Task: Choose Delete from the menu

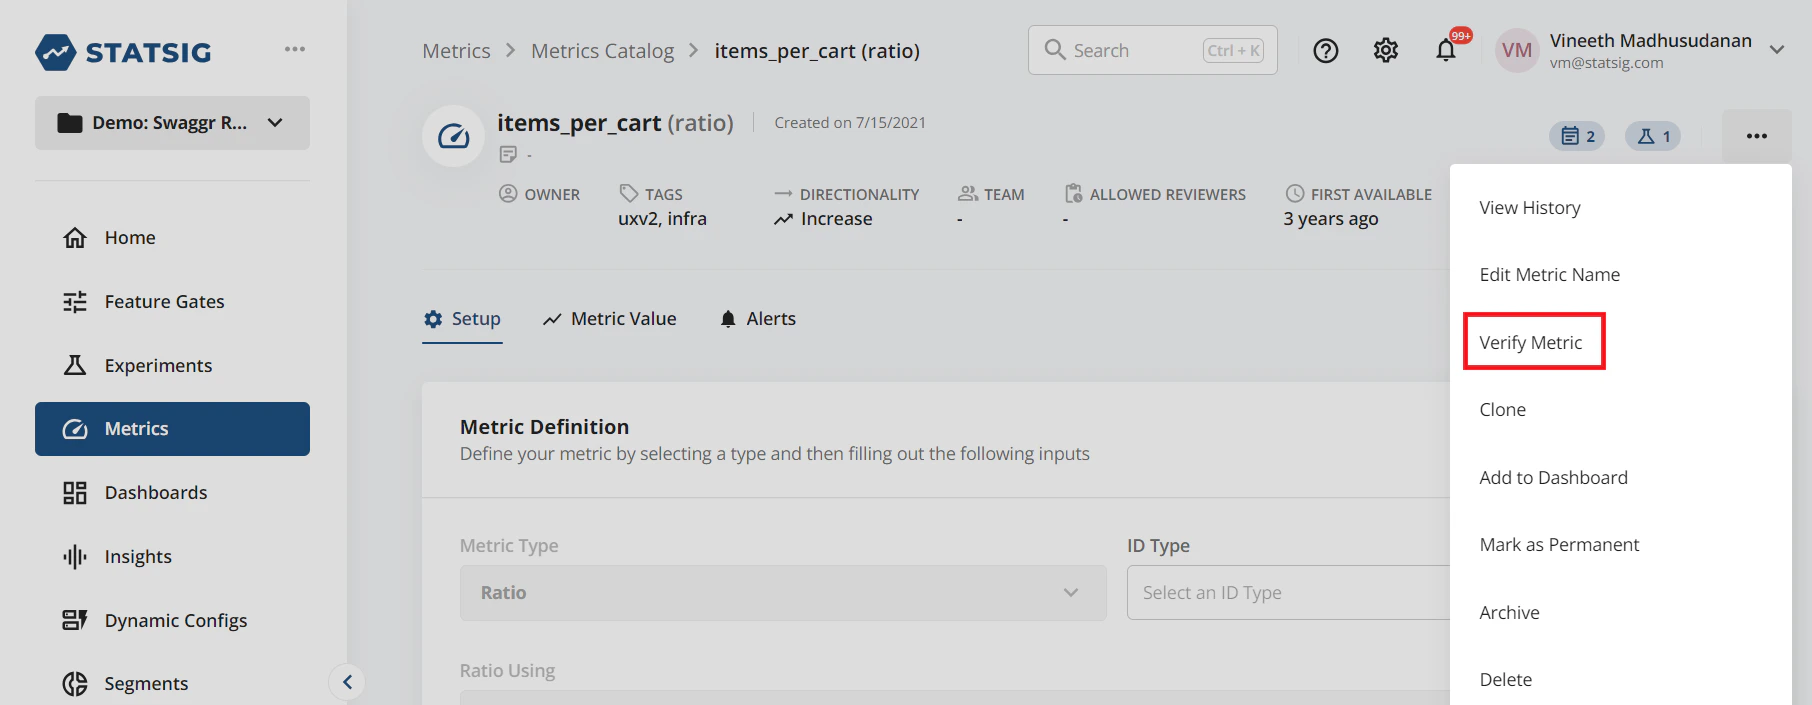Action: tap(1620, 680)
